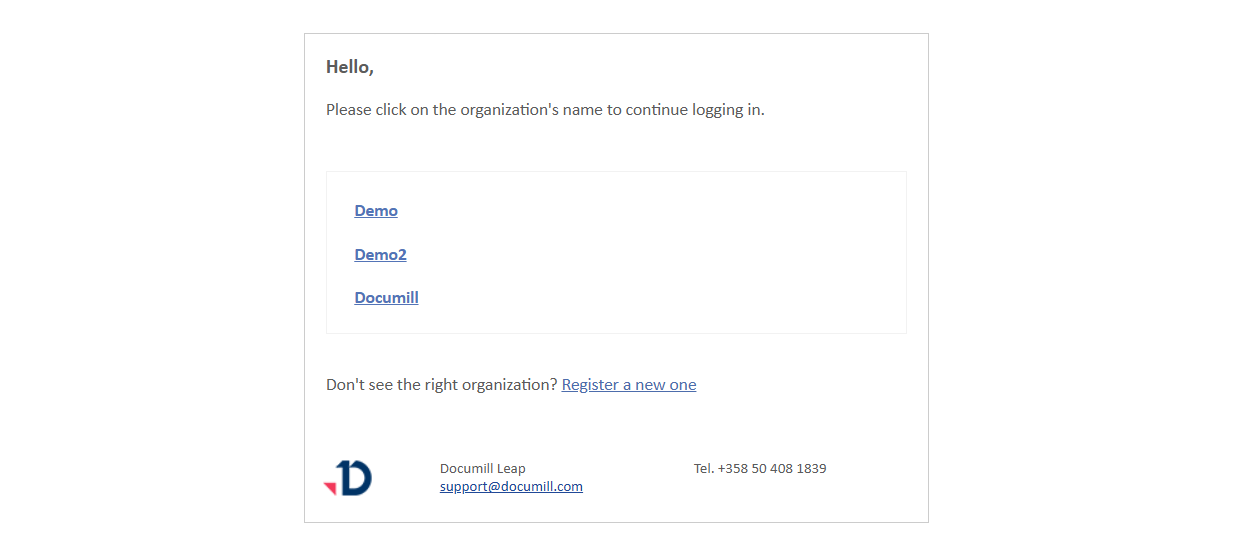Email support@documill.com via the footer link

(511, 487)
